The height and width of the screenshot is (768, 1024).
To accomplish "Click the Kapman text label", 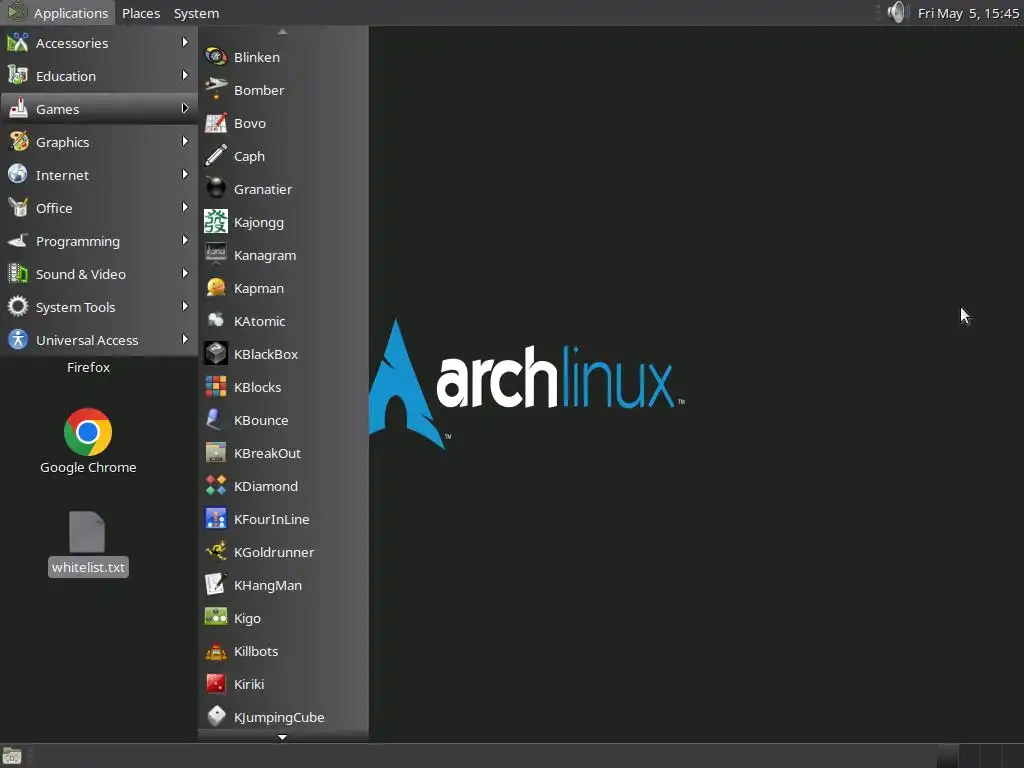I will click(x=259, y=289).
